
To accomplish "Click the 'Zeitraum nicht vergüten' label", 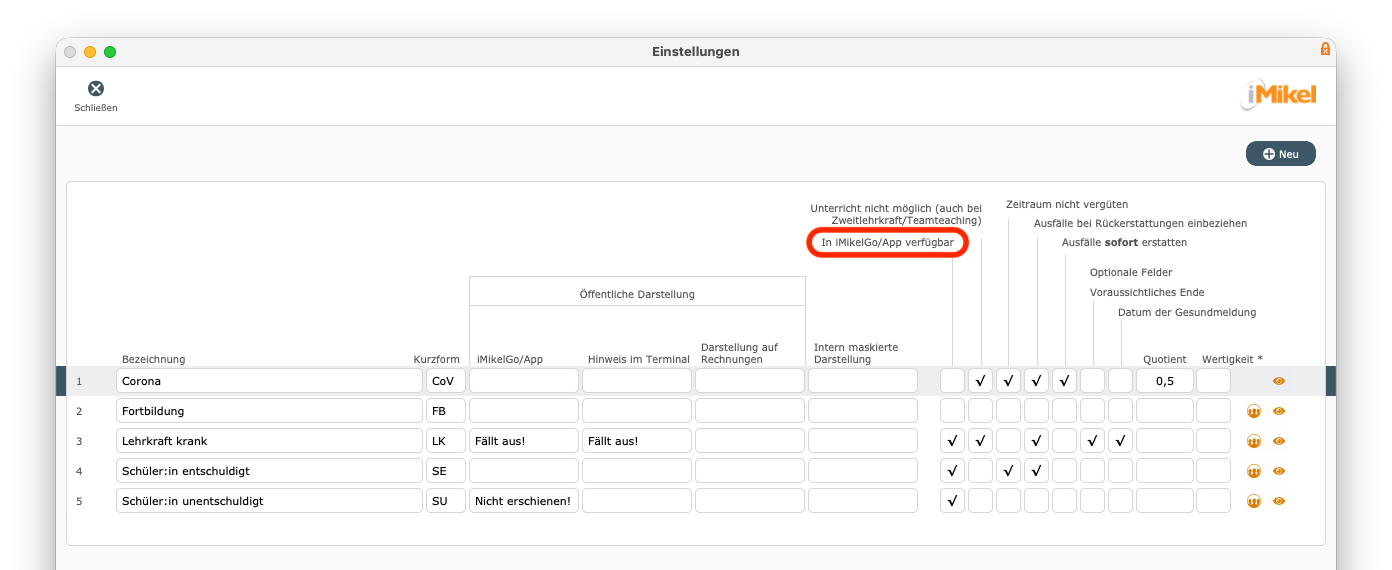I will point(1067,204).
